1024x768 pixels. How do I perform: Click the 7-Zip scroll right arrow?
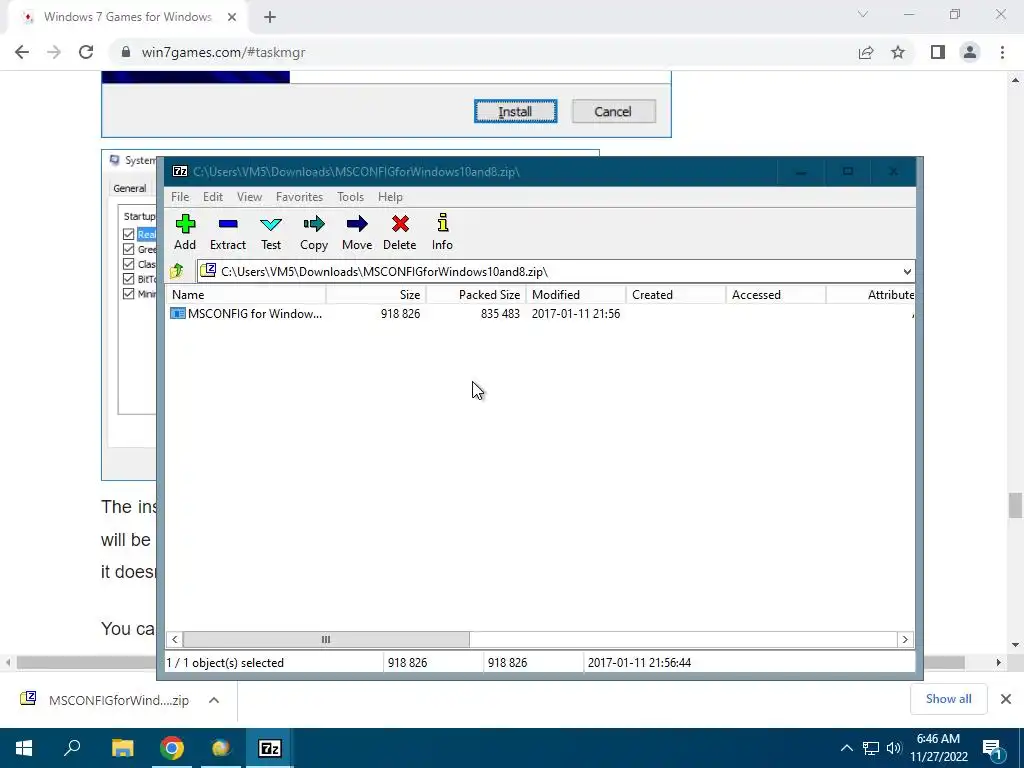(x=905, y=639)
